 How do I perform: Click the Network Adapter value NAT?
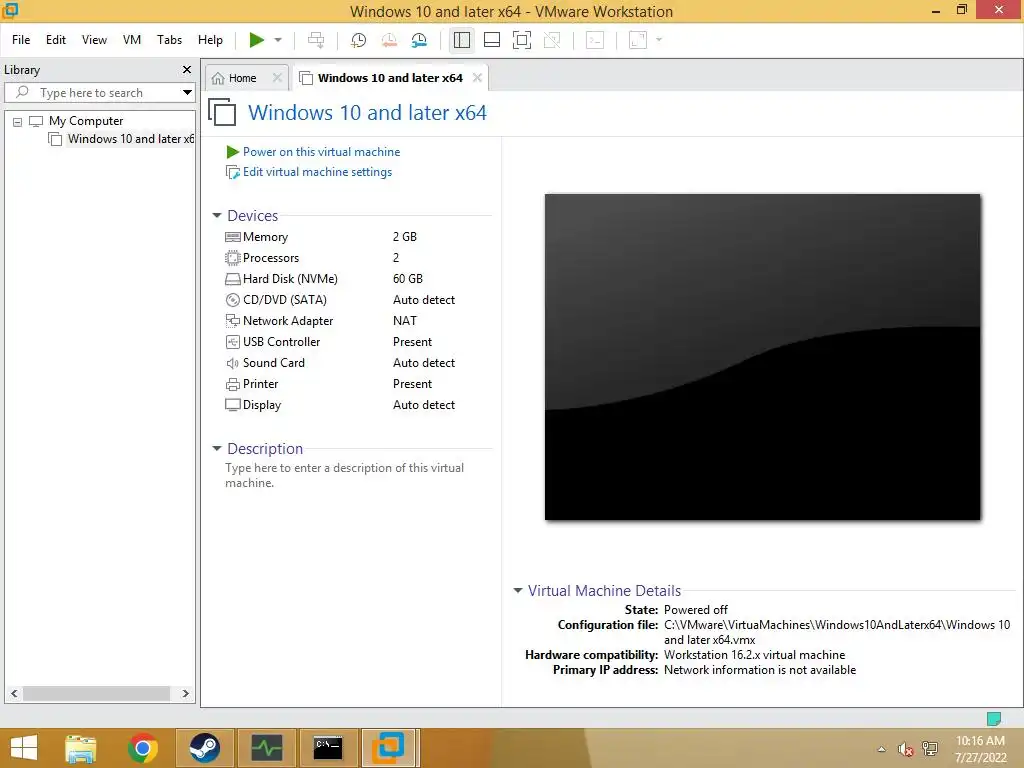405,321
